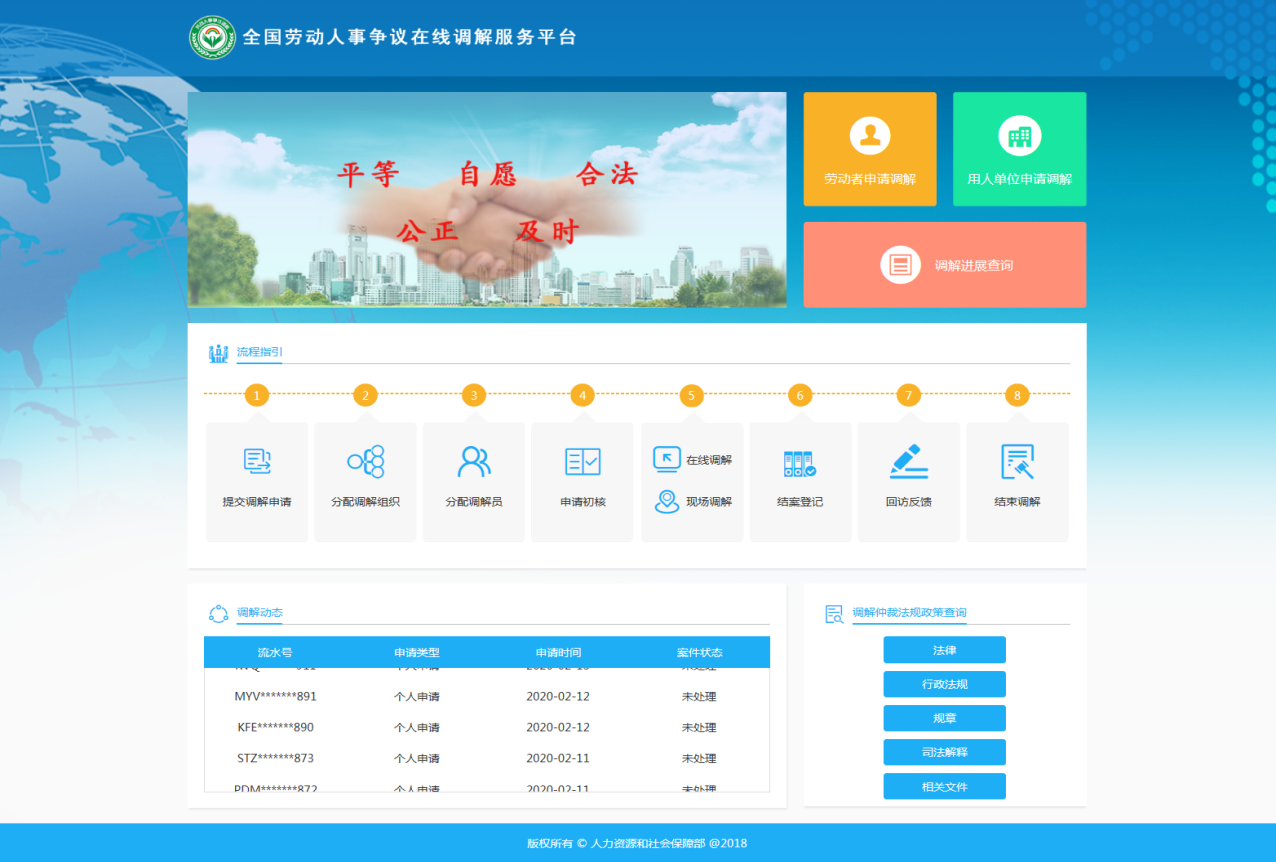Screen dimensions: 1276x862
Task: Select step number 5 circle marker
Action: [x=691, y=395]
